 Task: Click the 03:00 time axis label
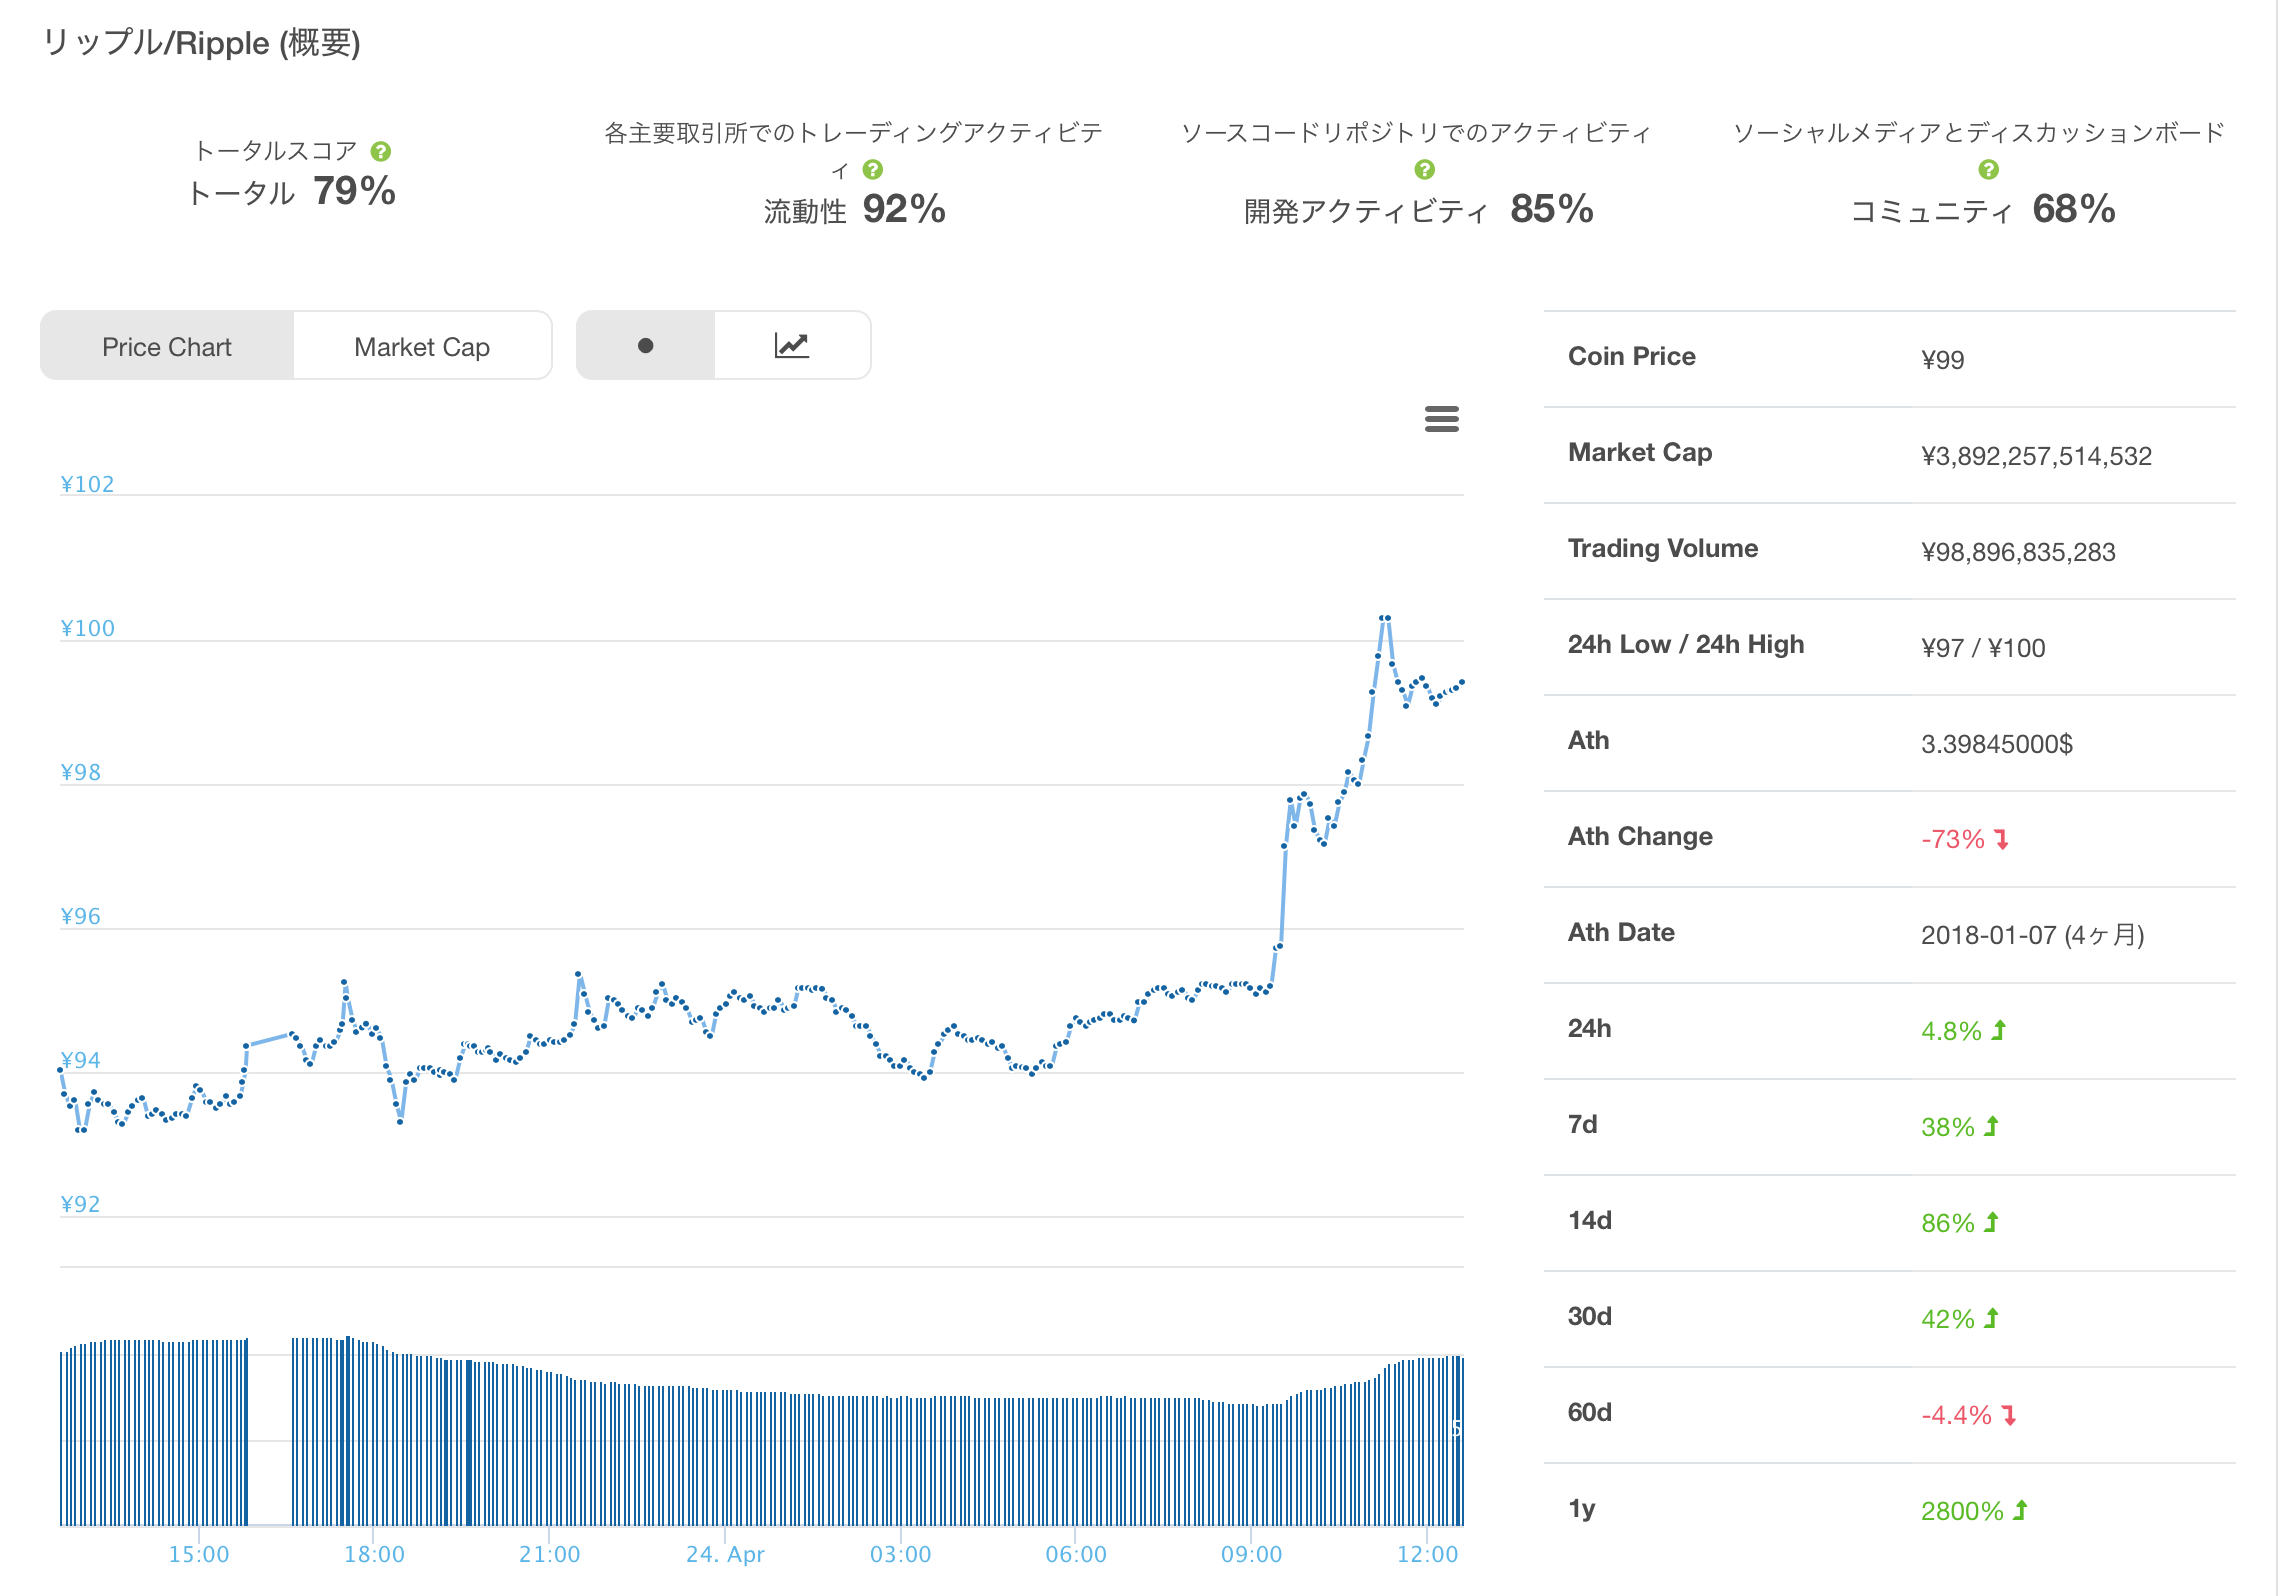900,1554
